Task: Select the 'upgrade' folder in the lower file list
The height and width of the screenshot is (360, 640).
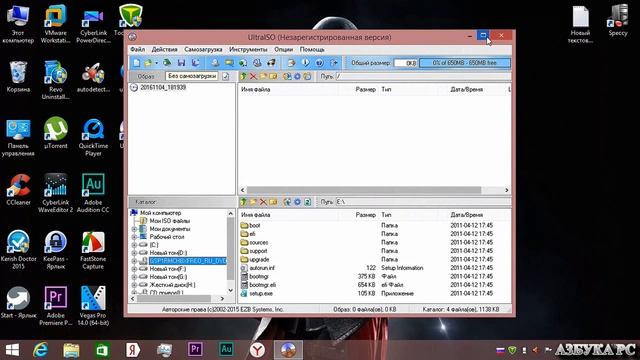Action: point(259,260)
